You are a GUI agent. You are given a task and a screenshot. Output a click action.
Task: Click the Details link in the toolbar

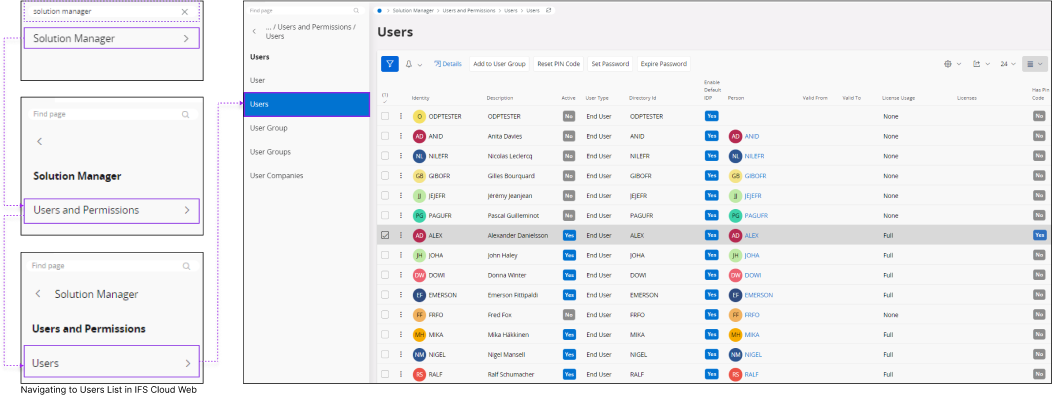[x=448, y=64]
